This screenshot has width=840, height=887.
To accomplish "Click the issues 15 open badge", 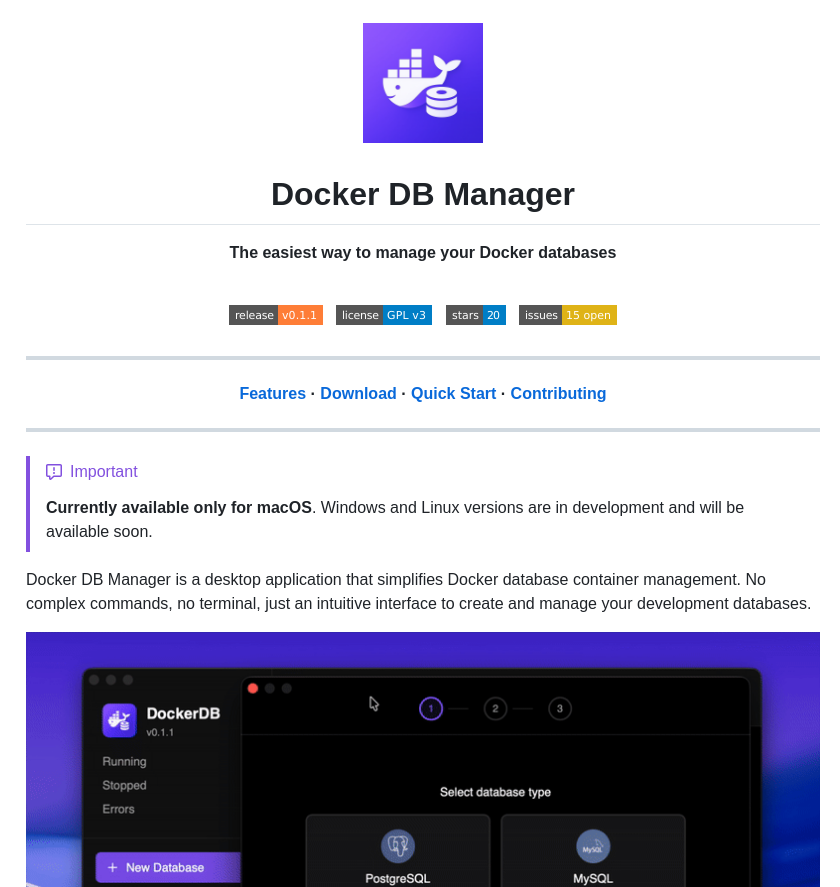I will [x=567, y=315].
